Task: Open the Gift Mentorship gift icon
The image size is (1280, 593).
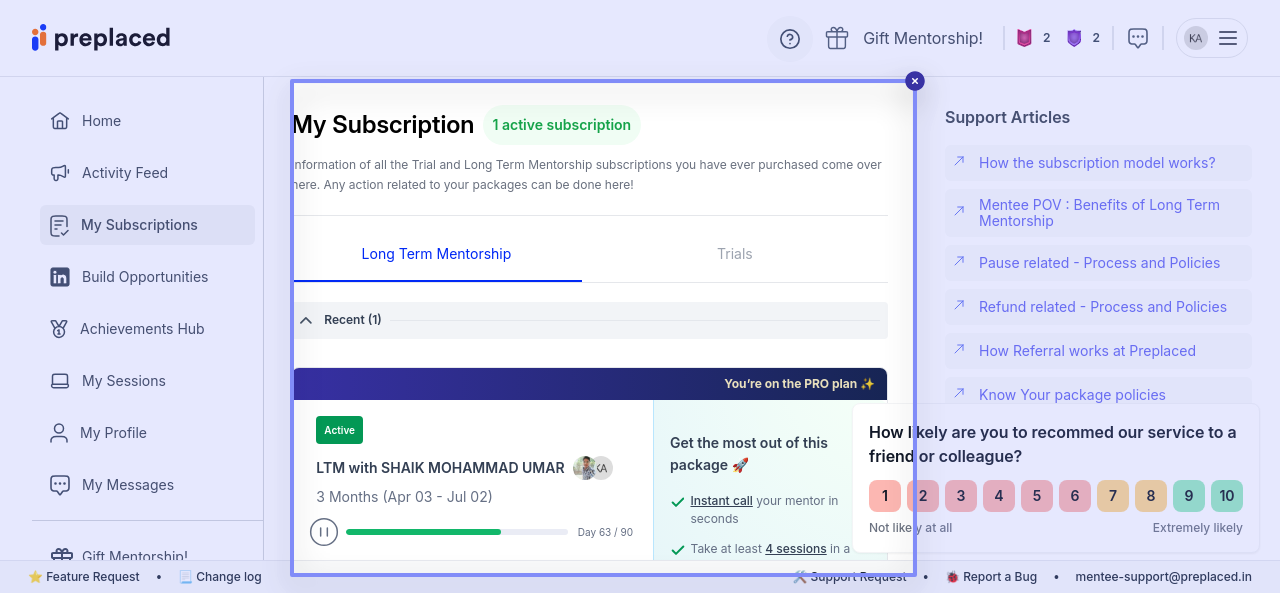Action: pyautogui.click(x=837, y=38)
